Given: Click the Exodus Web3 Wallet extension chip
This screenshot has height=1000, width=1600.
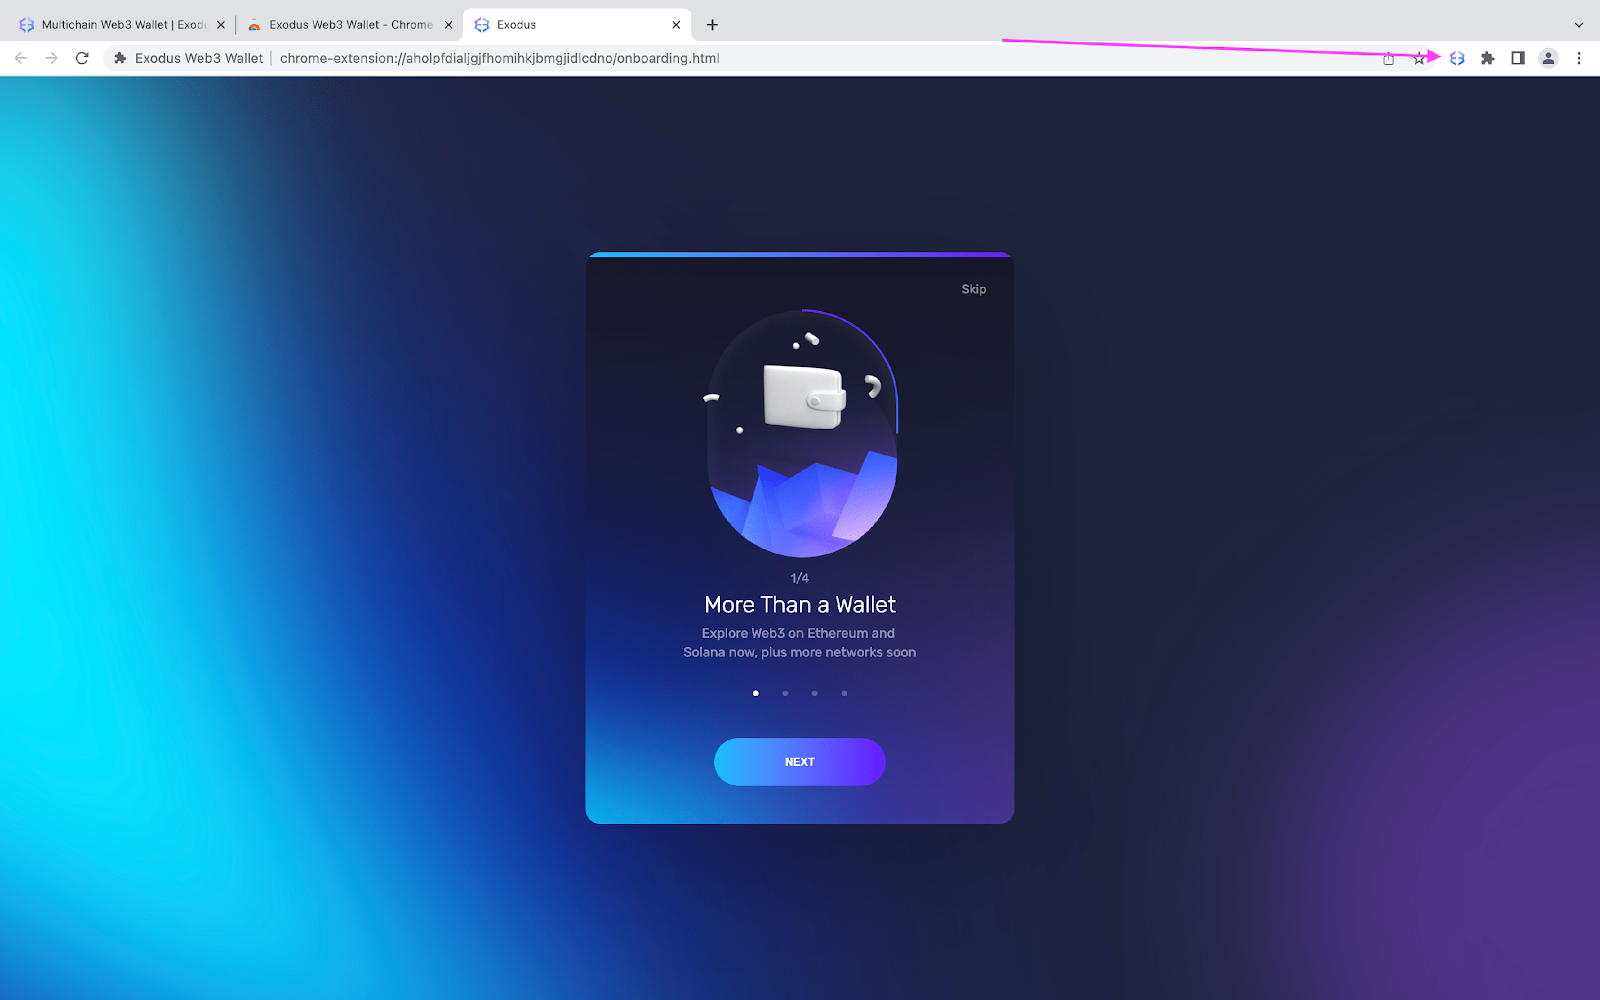Looking at the screenshot, I should click(188, 58).
